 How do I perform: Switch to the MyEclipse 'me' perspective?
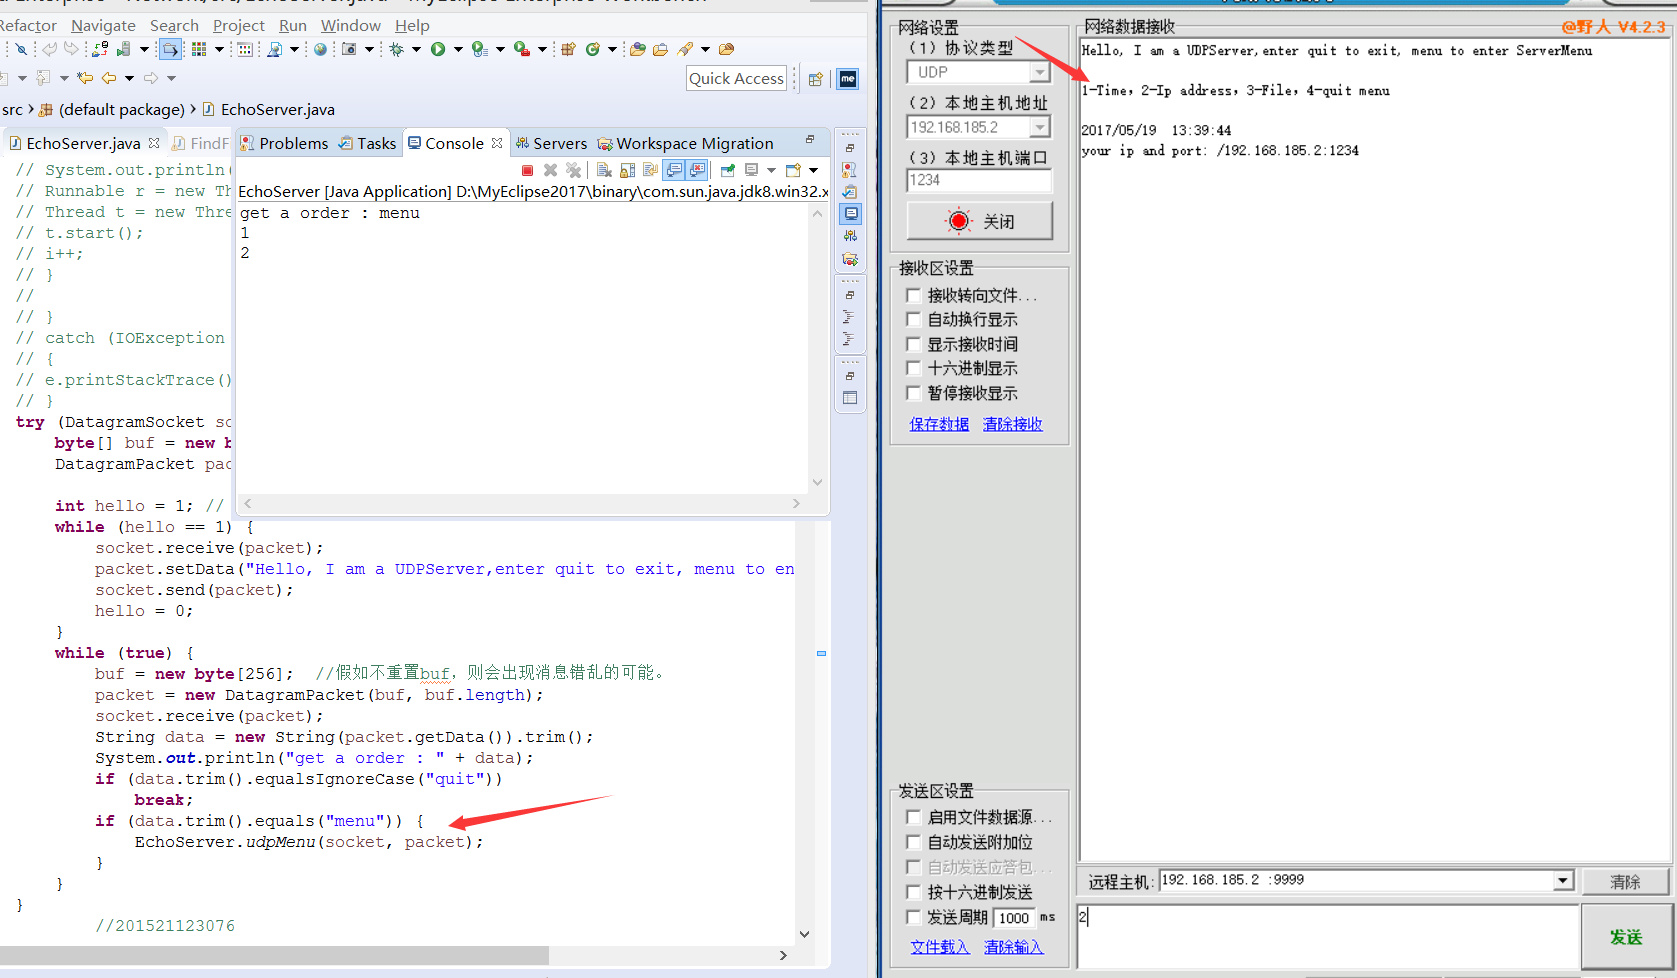point(848,79)
